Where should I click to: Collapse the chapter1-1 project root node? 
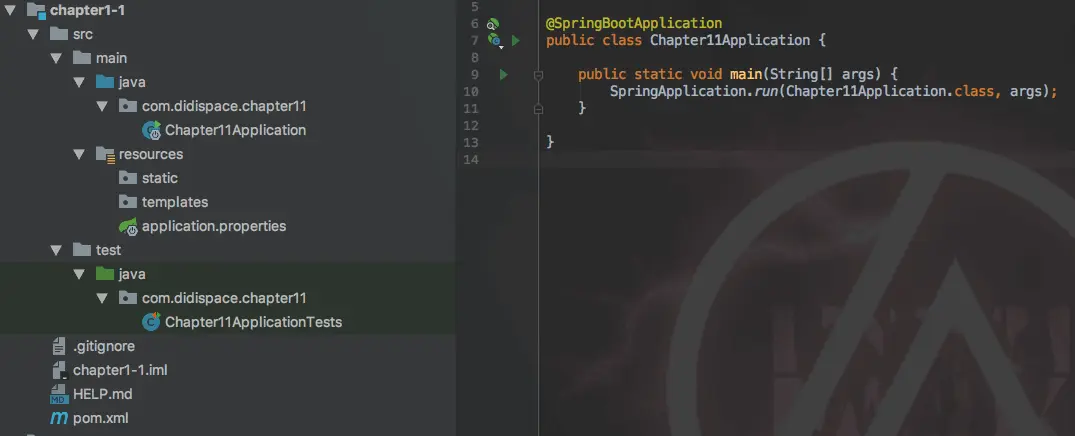pyautogui.click(x=10, y=10)
